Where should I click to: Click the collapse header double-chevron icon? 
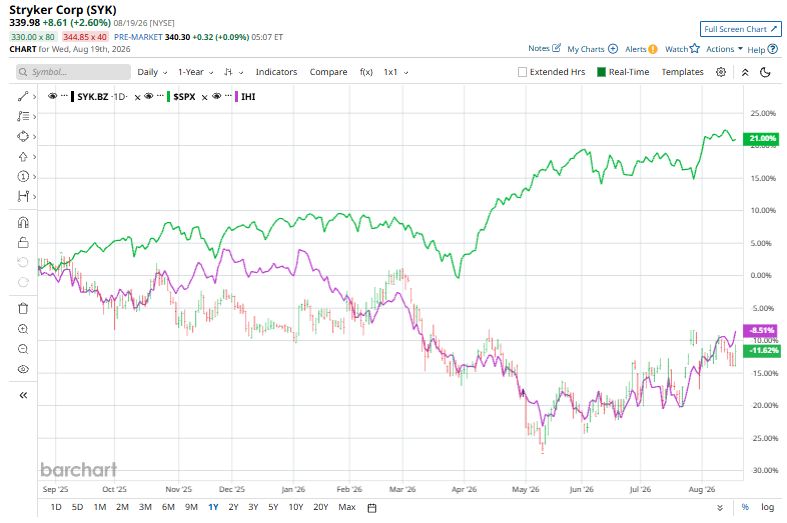[745, 72]
